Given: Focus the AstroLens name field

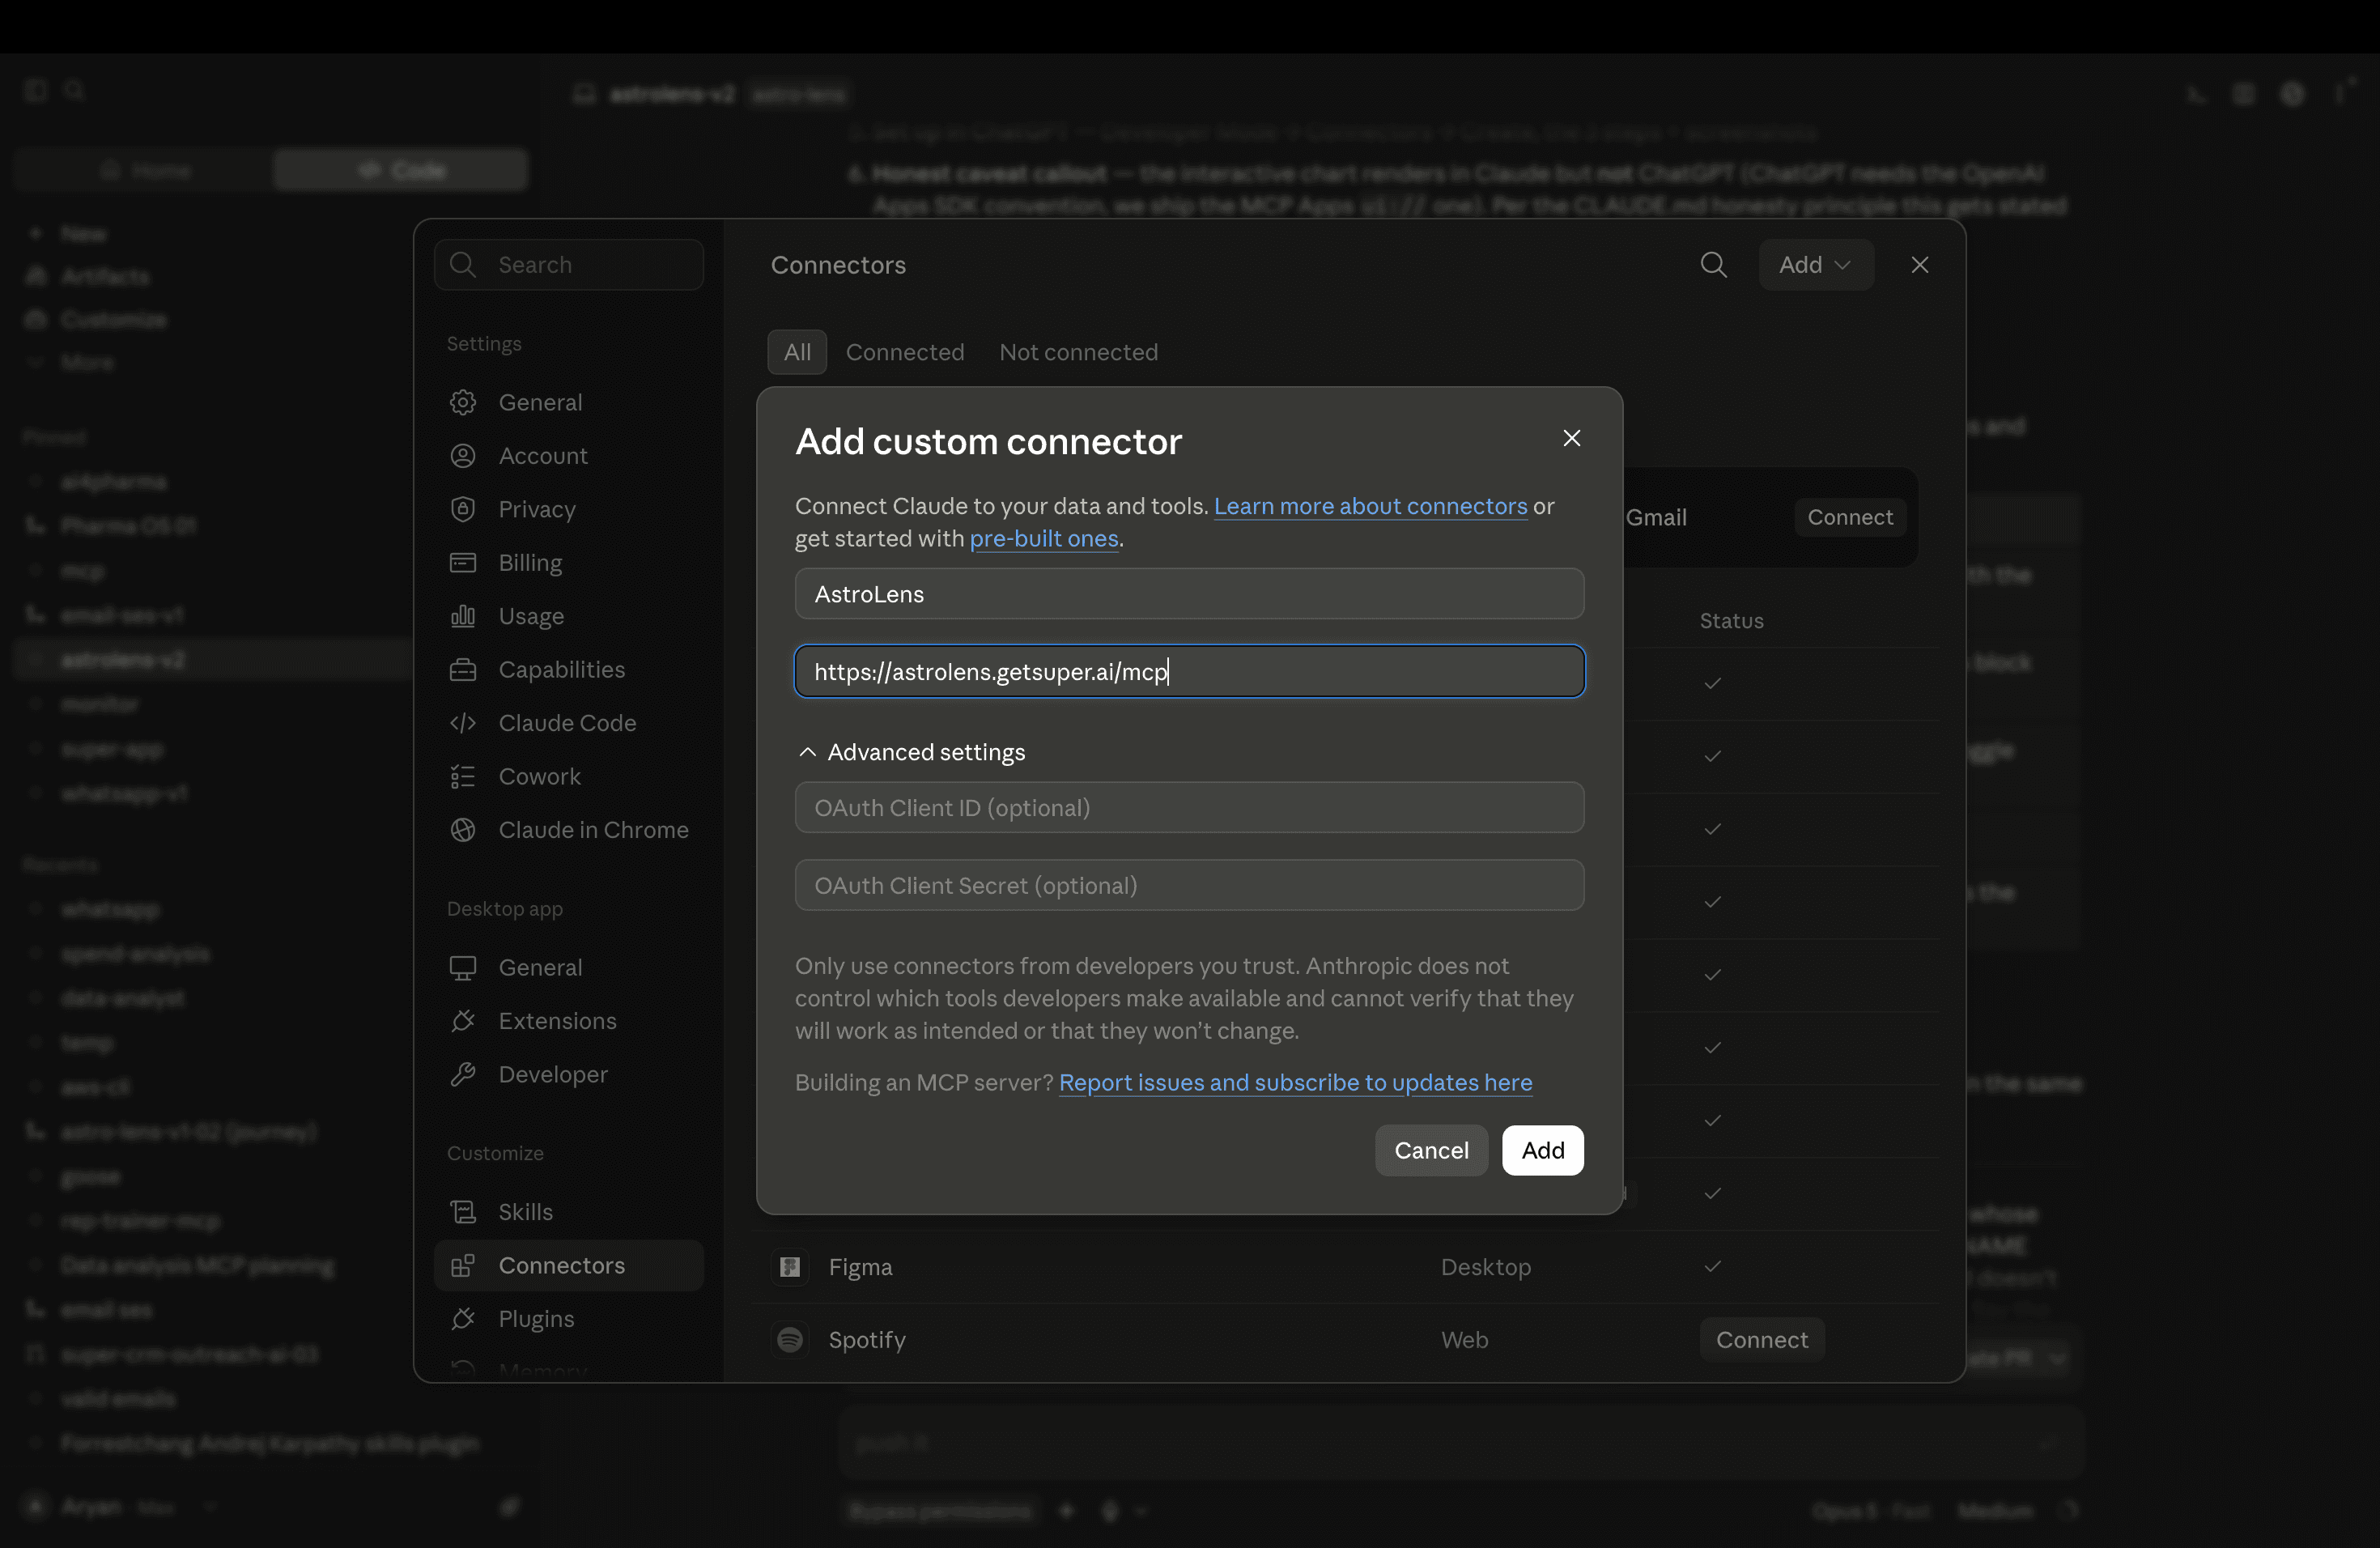Looking at the screenshot, I should pyautogui.click(x=1189, y=594).
